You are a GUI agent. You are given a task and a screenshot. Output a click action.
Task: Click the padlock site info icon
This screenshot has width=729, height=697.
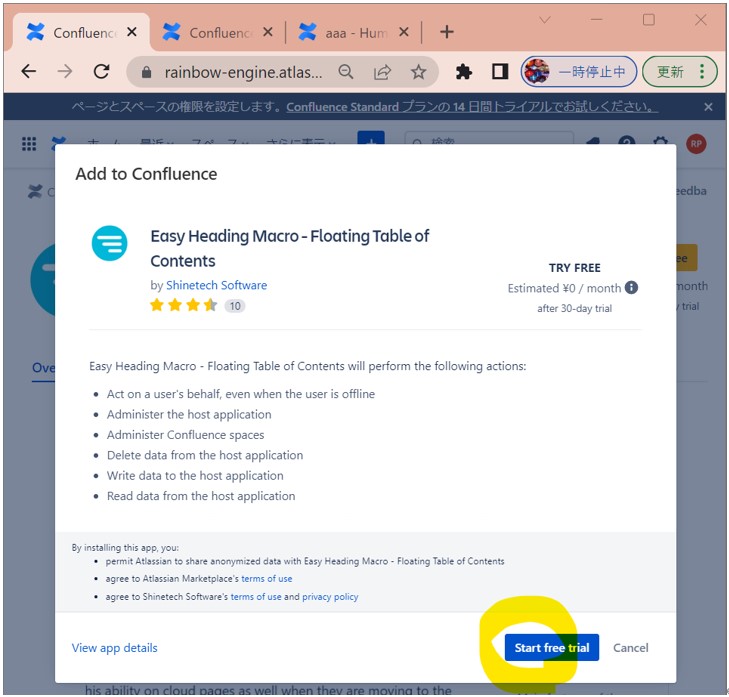tap(146, 72)
